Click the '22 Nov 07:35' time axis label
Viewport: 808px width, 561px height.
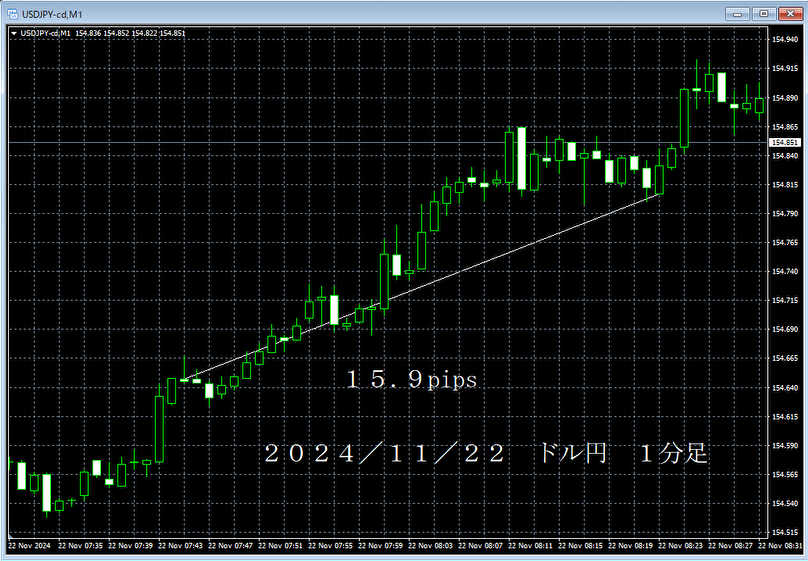(80, 546)
